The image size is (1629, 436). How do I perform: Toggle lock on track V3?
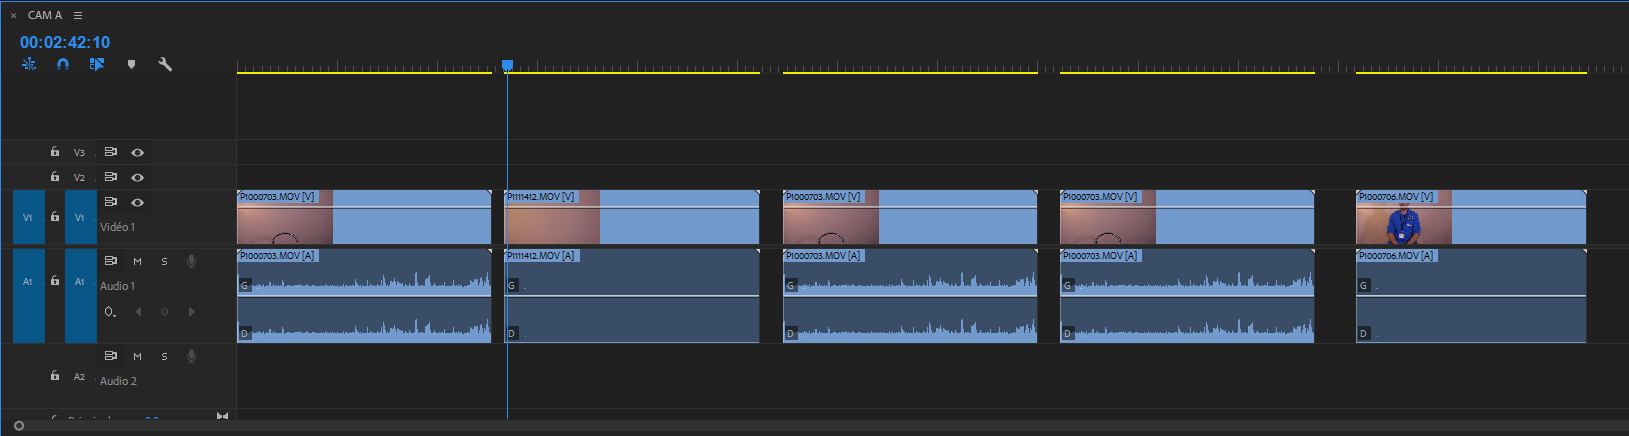(55, 152)
